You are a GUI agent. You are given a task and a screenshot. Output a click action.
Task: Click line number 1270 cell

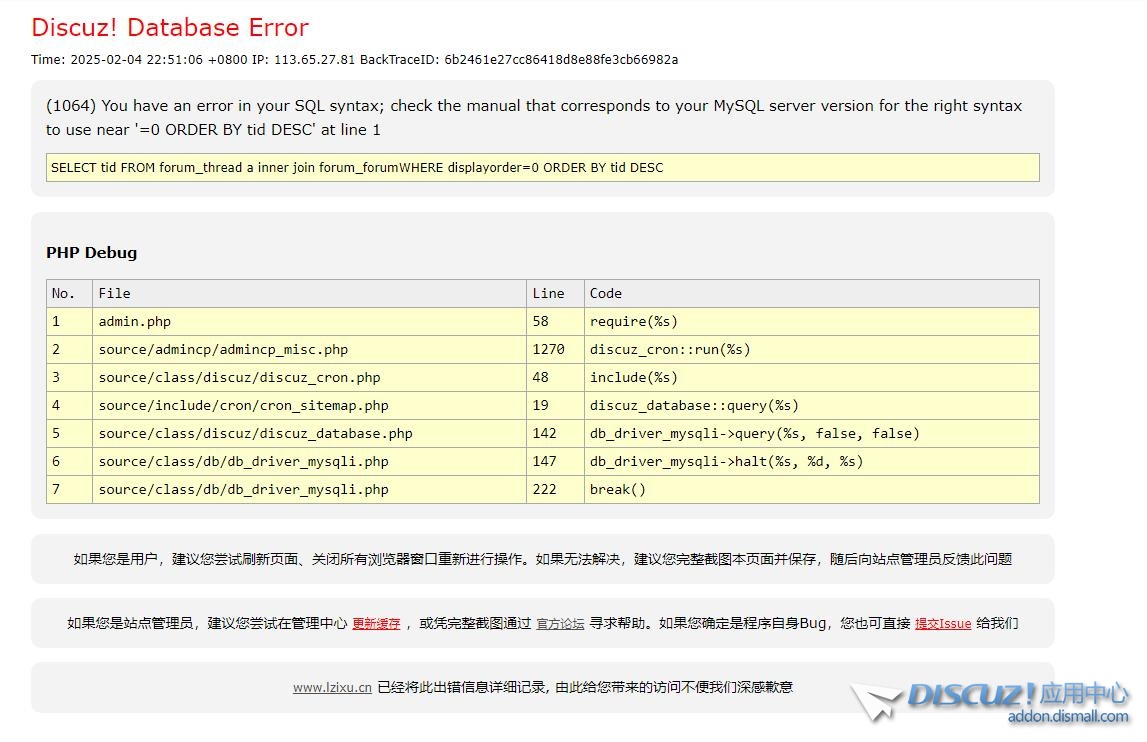point(555,349)
